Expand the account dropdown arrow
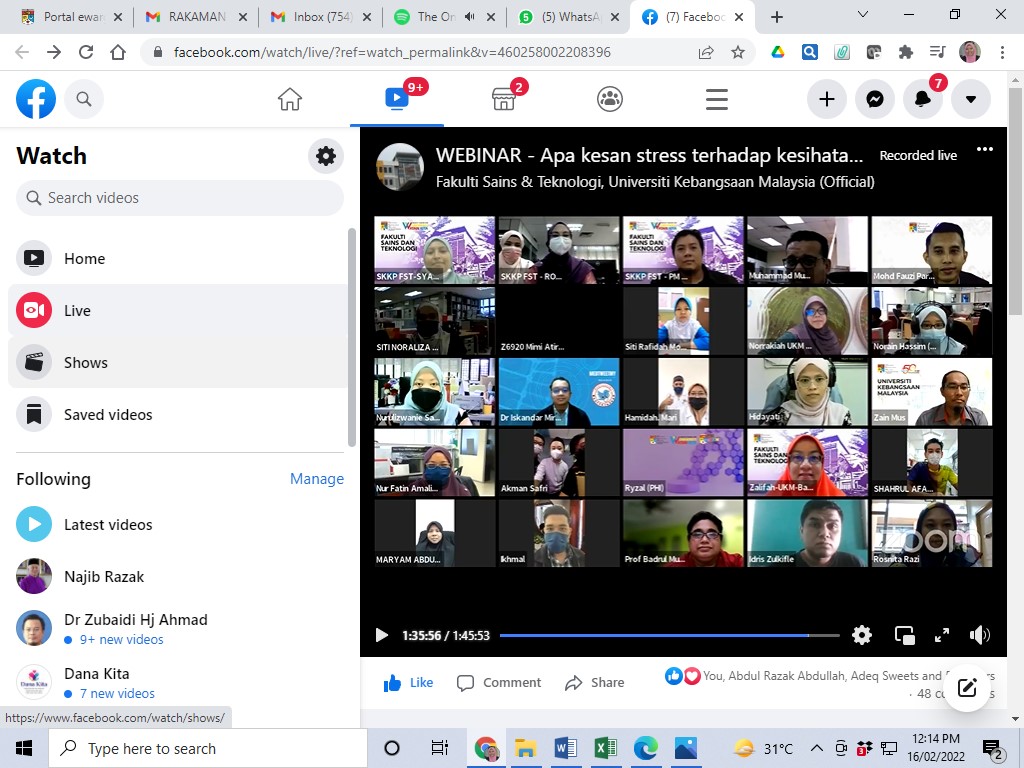This screenshot has height=768, width=1024. [x=970, y=99]
